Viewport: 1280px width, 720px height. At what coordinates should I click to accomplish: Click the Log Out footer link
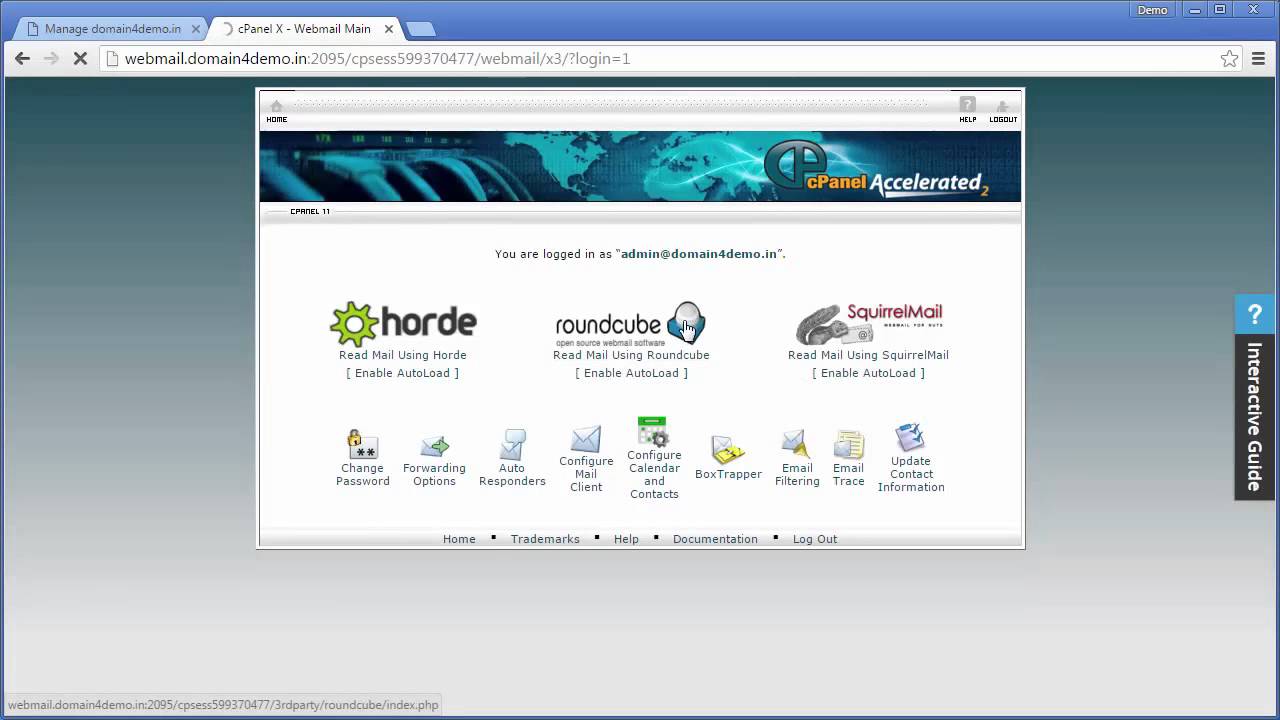(815, 539)
